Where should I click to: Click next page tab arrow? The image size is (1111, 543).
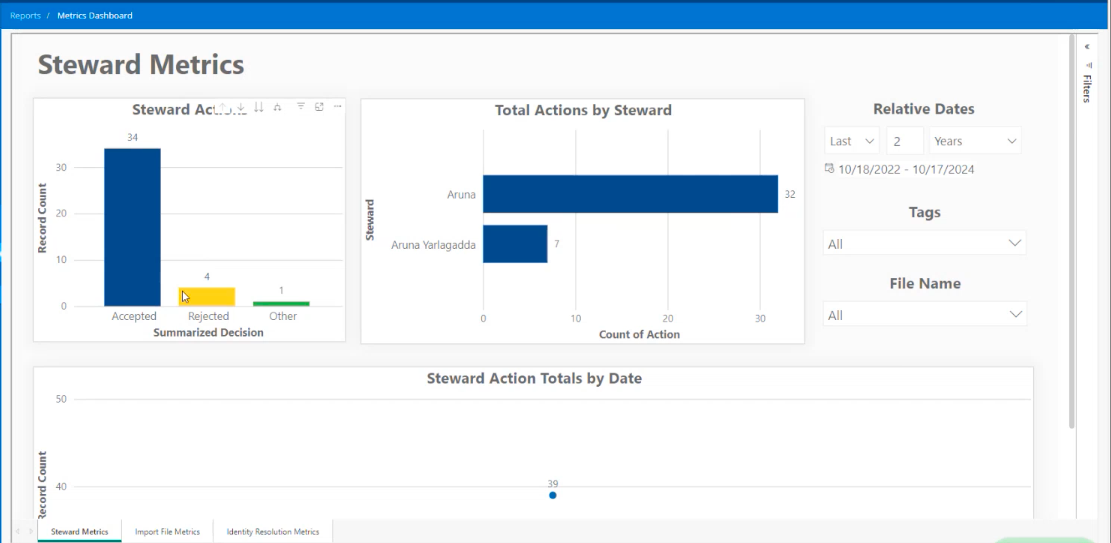[30, 531]
